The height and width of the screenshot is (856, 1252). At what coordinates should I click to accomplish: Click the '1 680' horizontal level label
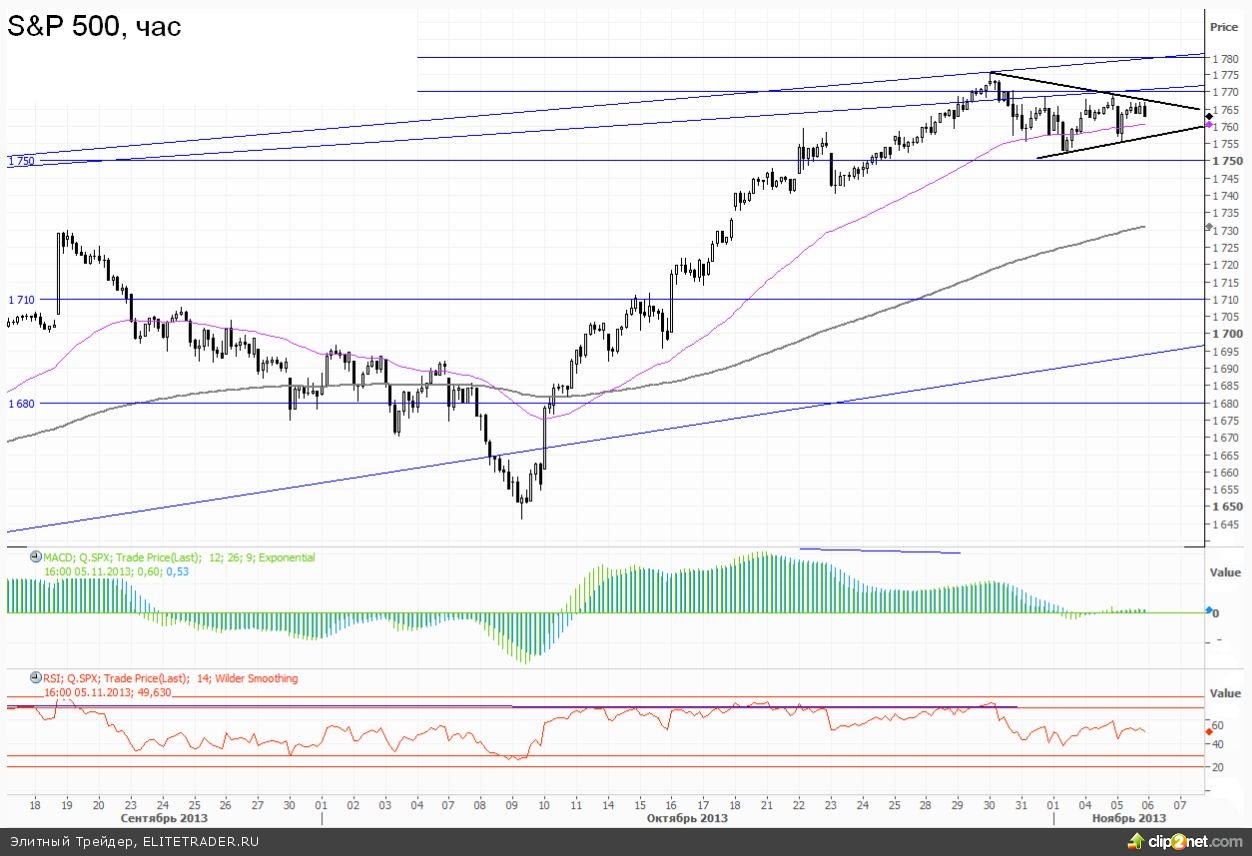(x=21, y=404)
